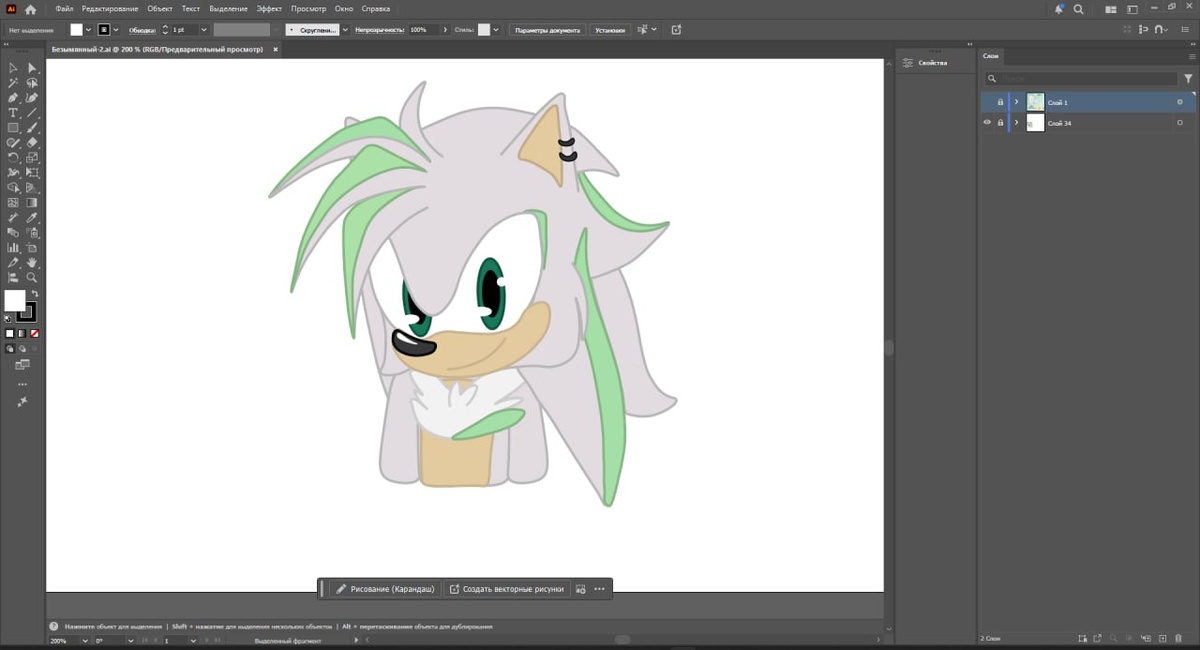Open Edit Toolbar three-dots button
This screenshot has height=650, width=1200.
22,384
